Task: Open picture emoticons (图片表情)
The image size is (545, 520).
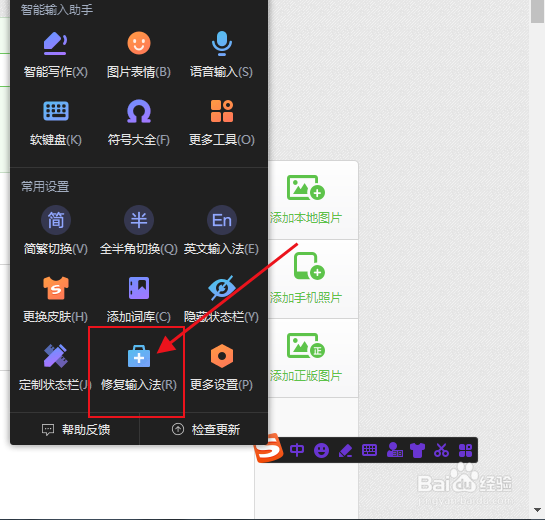Action: click(139, 55)
